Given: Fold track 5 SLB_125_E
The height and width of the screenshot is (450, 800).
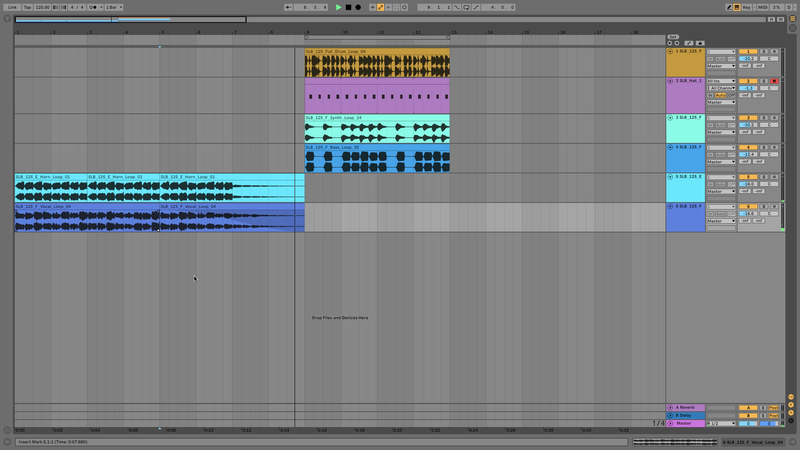Looking at the screenshot, I should pos(670,177).
